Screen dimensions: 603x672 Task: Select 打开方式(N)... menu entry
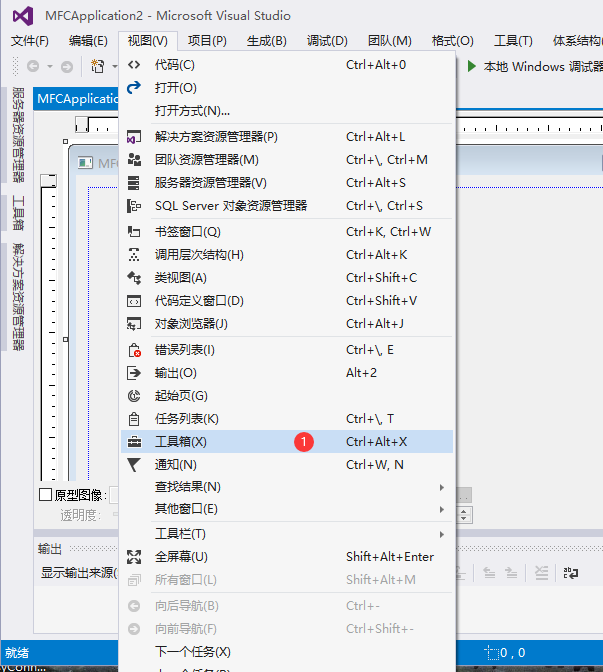[287, 111]
